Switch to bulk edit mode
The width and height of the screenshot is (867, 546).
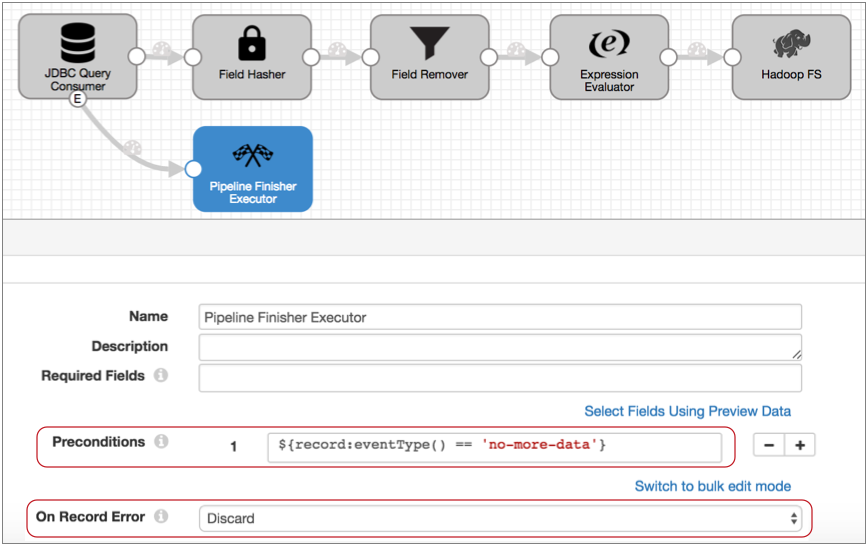tap(712, 486)
